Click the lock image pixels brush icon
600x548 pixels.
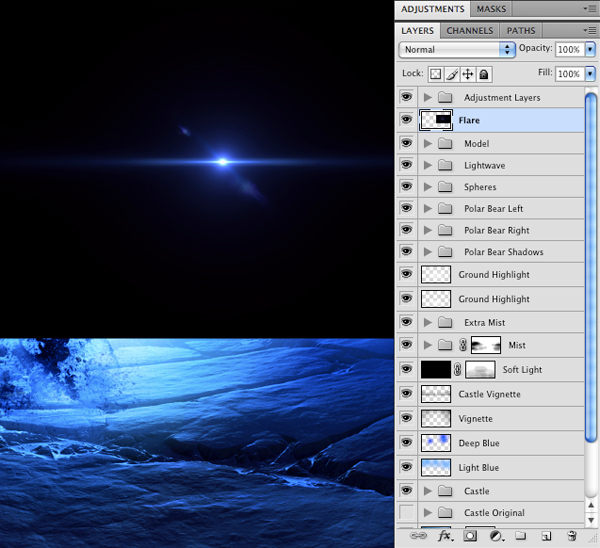click(x=452, y=74)
